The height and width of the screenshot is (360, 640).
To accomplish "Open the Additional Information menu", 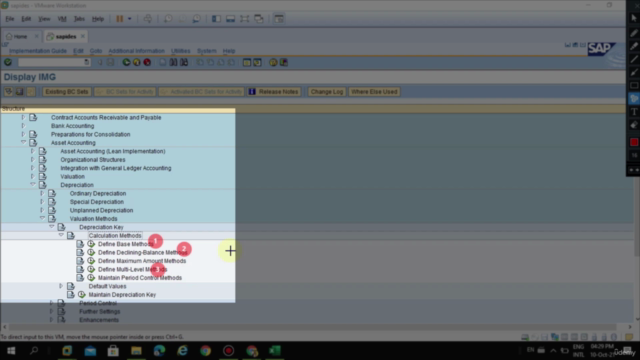I will 136,51.
